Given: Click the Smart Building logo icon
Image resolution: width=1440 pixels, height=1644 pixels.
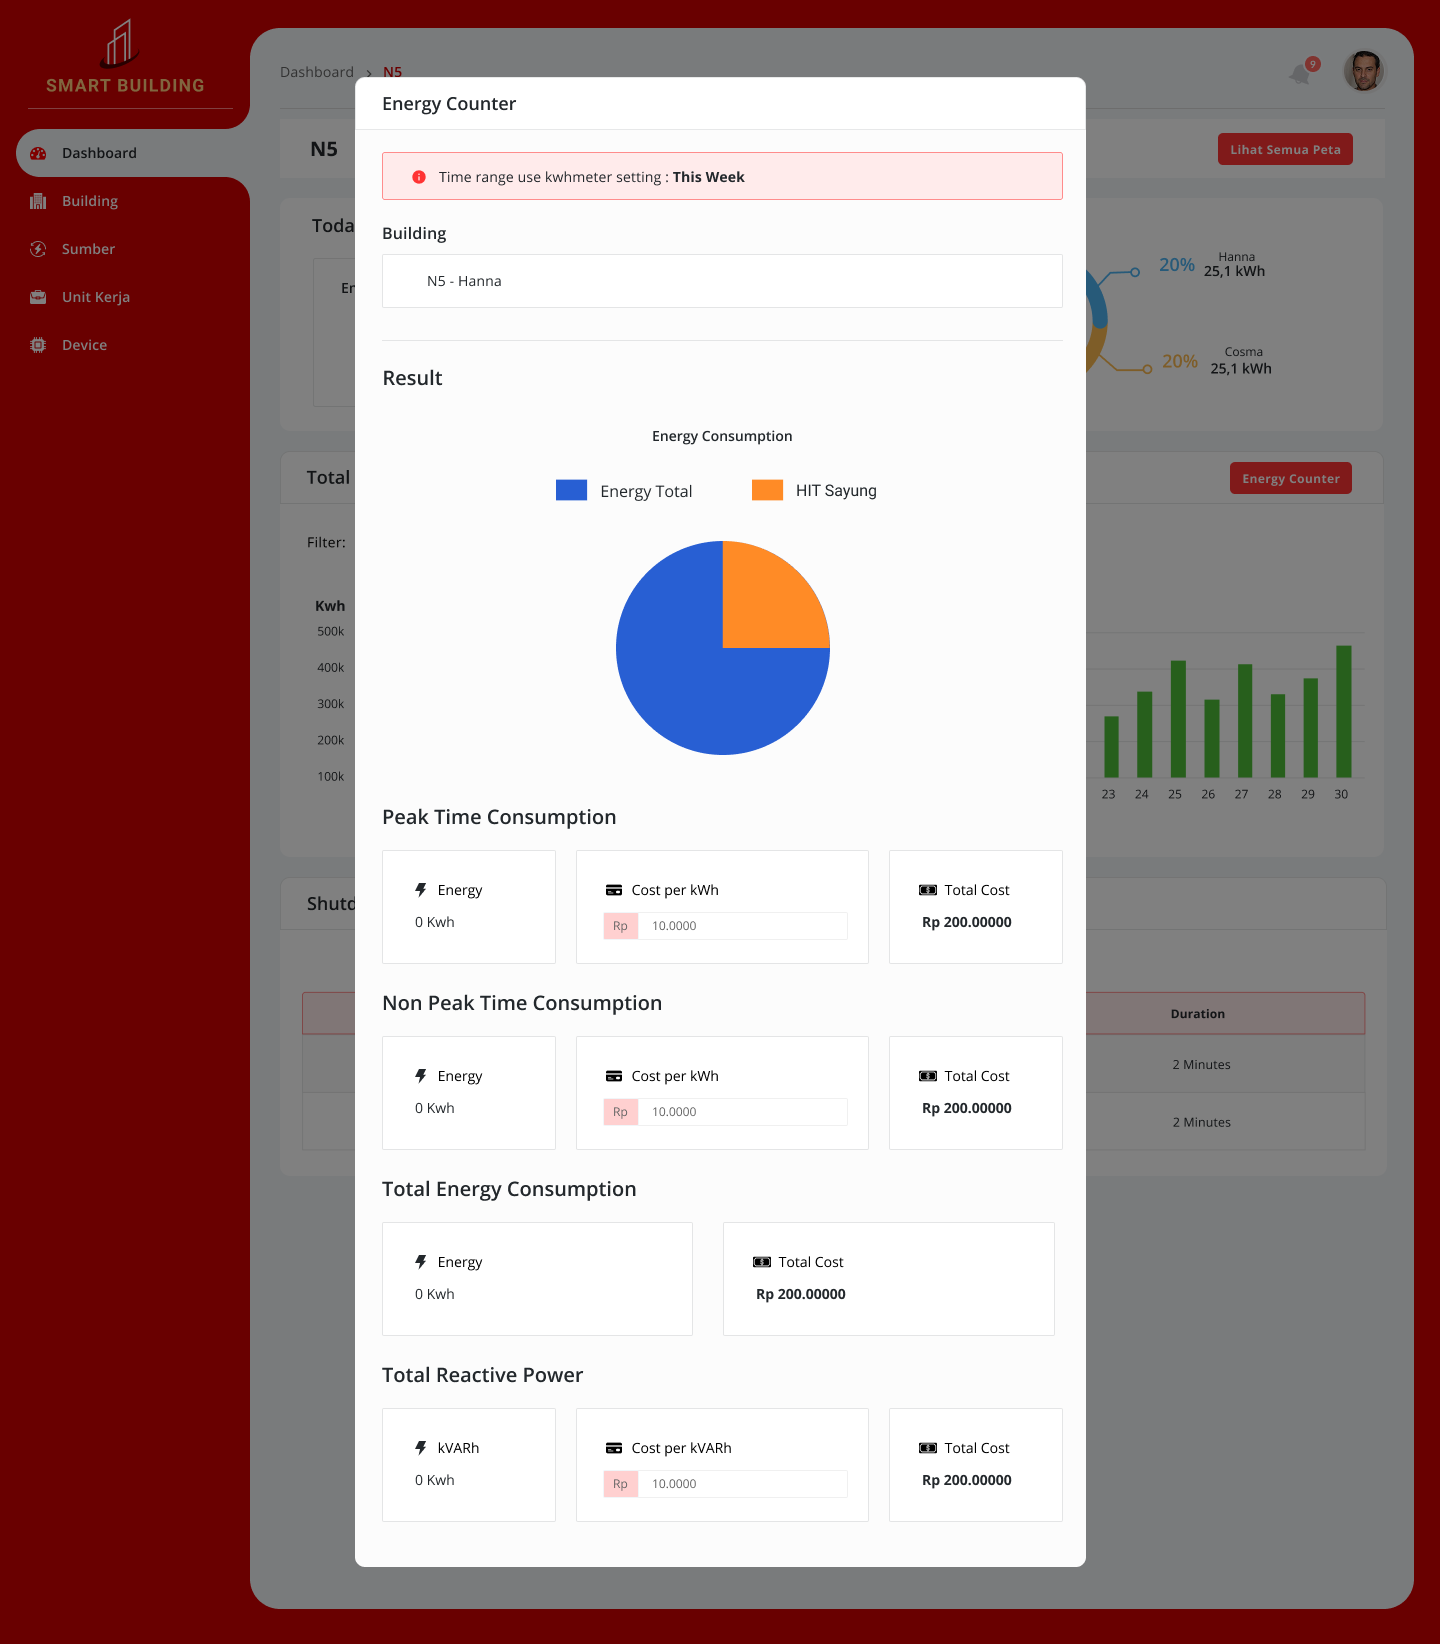Looking at the screenshot, I should point(120,44).
